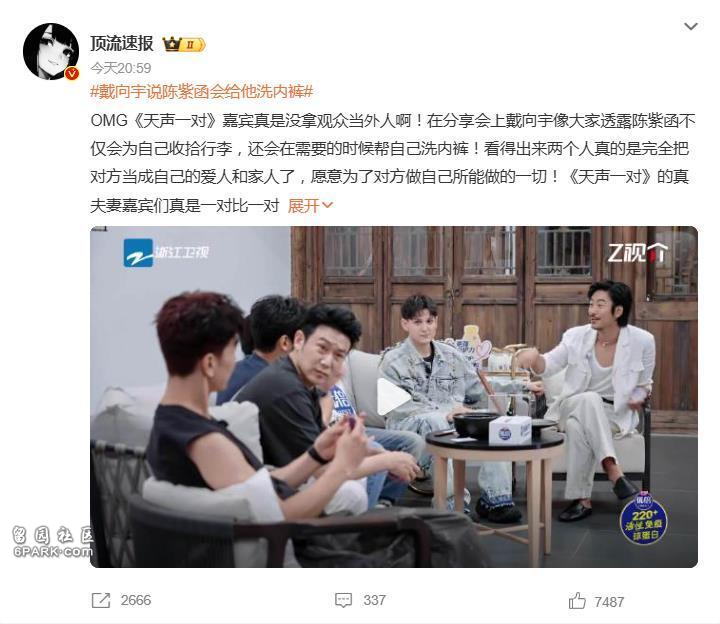This screenshot has height=624, width=720.
Task: Open the #戴向宇说陈紫函会给他洗内裤# hashtag
Action: coord(202,92)
